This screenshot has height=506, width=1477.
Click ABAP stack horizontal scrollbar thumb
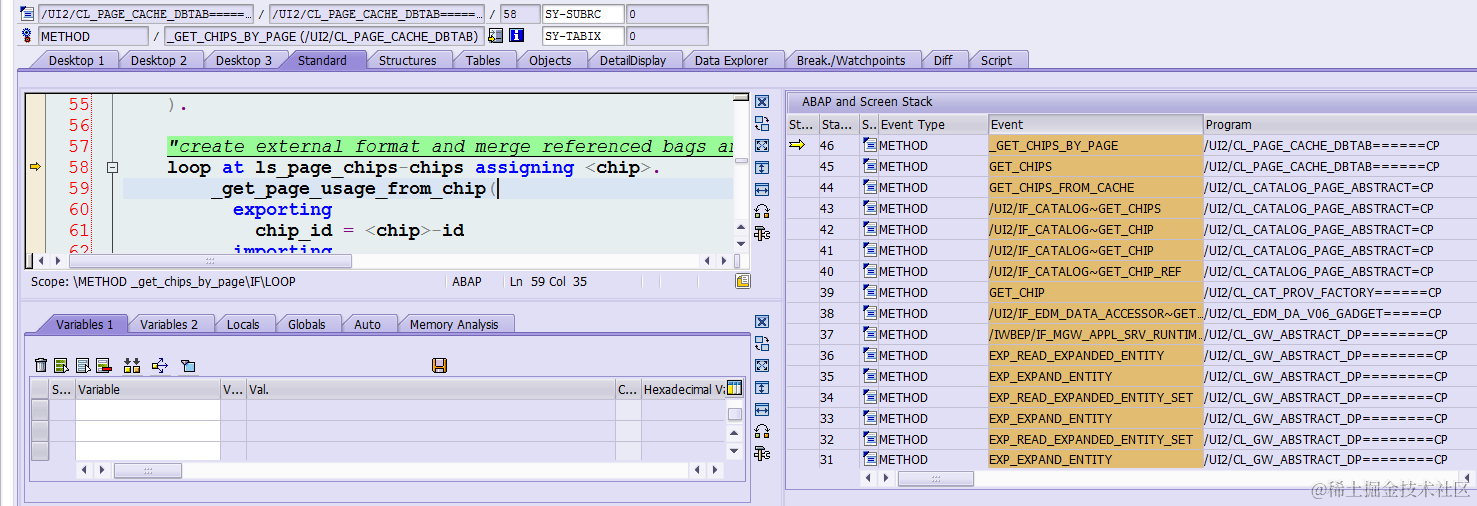tap(935, 479)
